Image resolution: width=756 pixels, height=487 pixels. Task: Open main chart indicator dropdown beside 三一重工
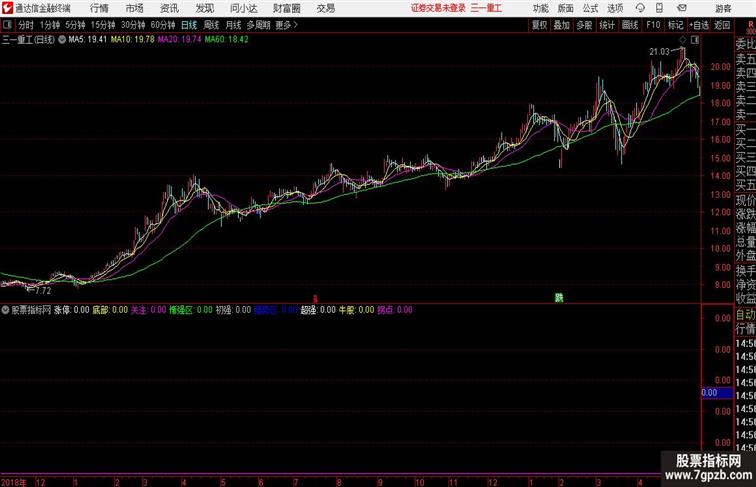pos(62,40)
